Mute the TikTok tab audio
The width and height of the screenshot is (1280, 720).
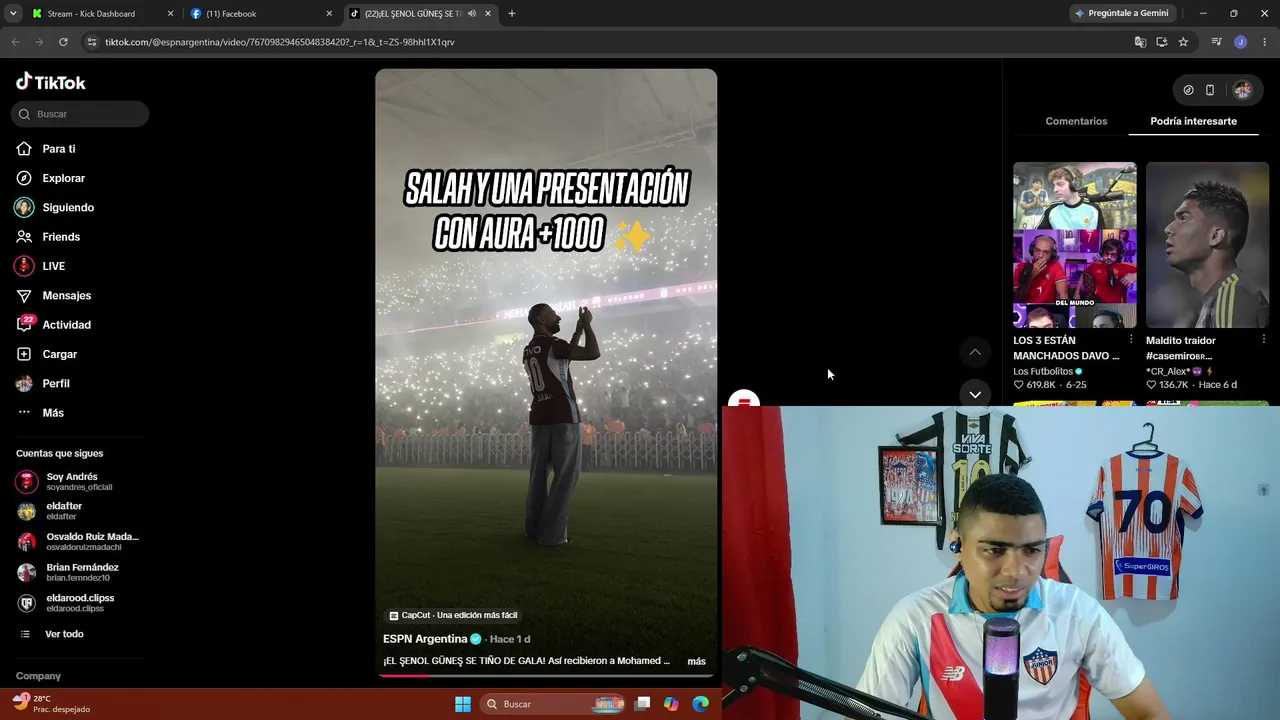click(471, 14)
